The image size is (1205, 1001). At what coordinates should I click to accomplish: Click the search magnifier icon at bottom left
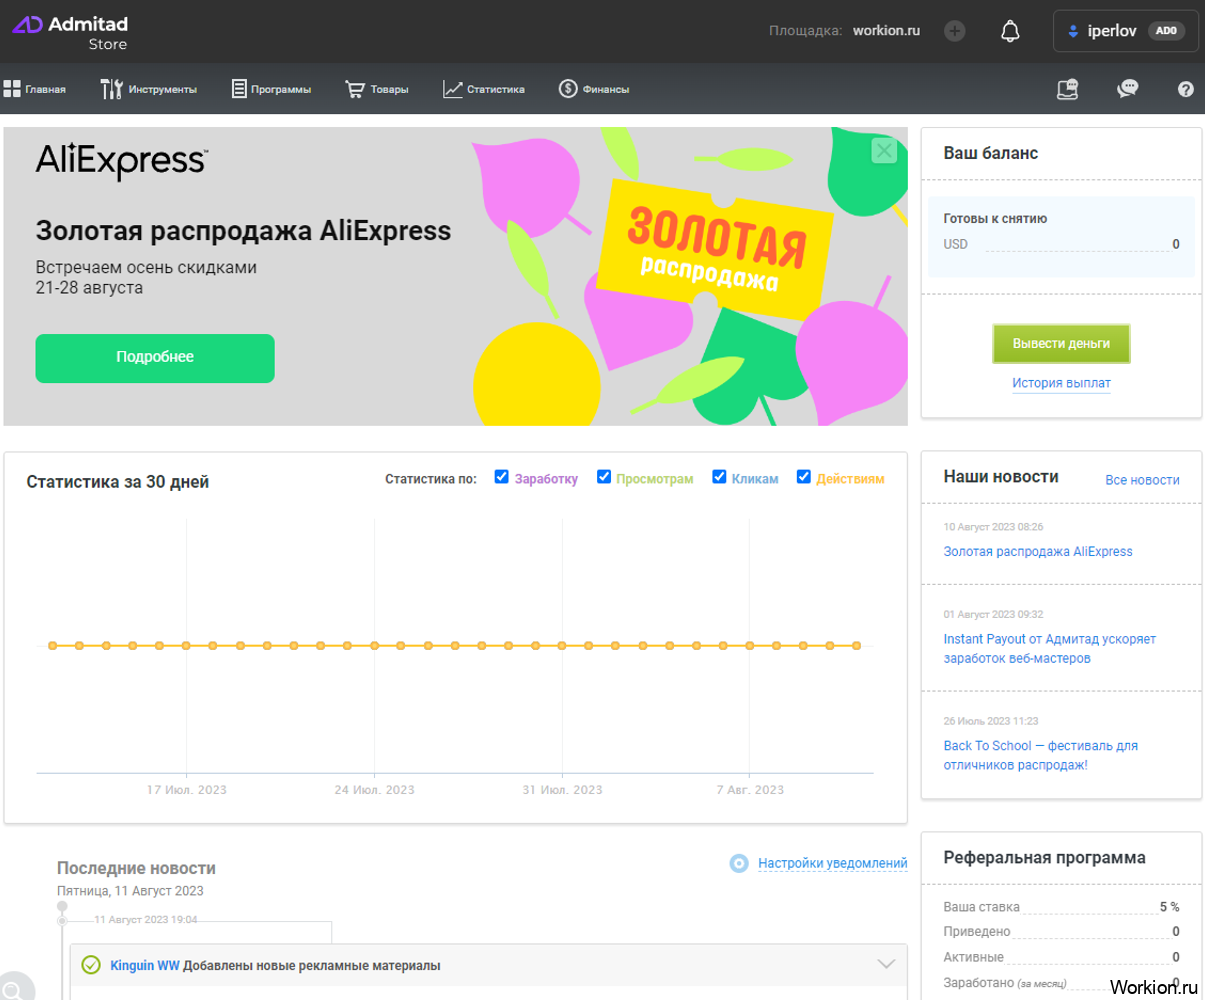(14, 989)
